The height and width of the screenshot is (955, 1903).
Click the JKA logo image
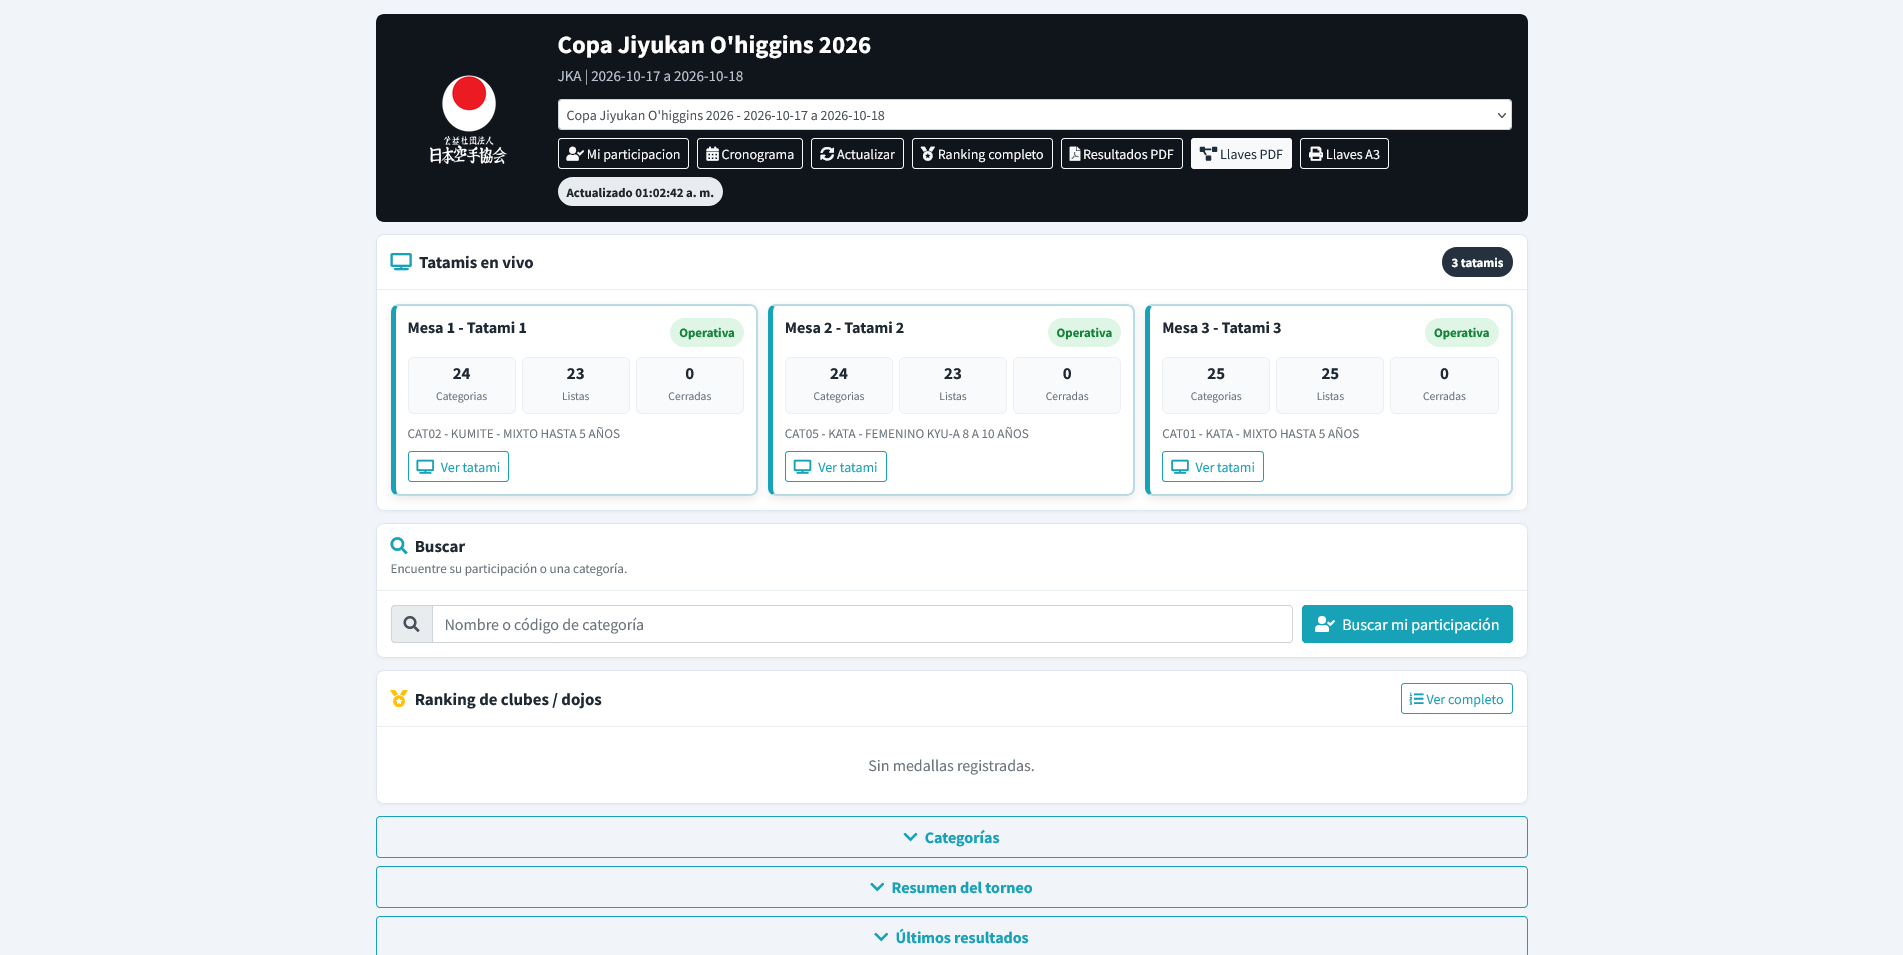click(468, 119)
